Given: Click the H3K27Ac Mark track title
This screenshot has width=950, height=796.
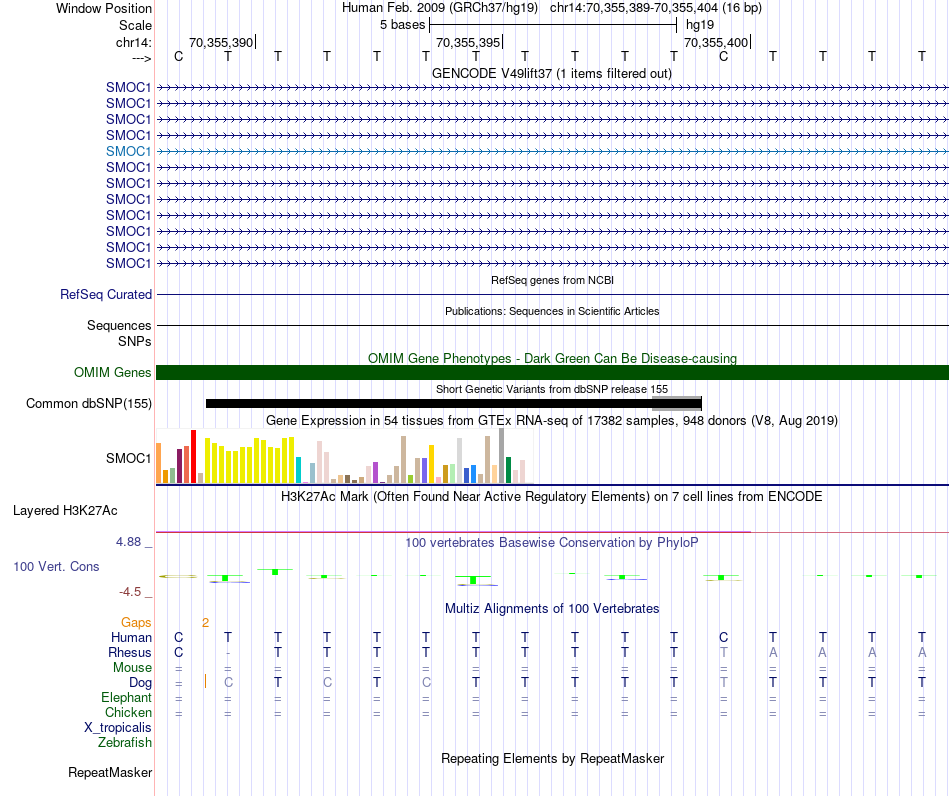Looking at the screenshot, I should 552,497.
